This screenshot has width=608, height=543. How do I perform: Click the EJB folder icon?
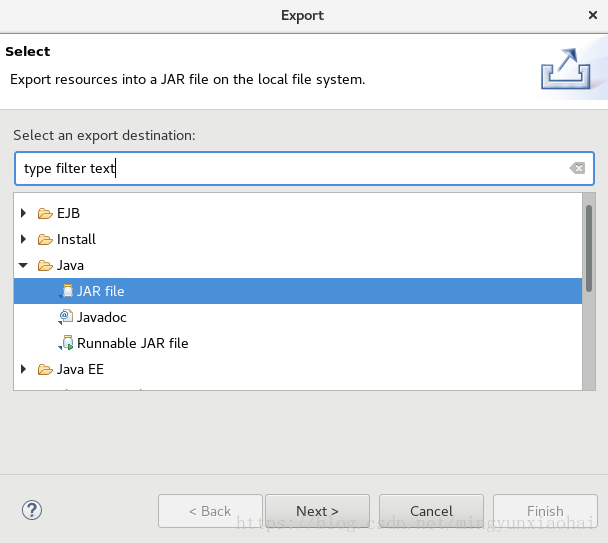(x=45, y=213)
